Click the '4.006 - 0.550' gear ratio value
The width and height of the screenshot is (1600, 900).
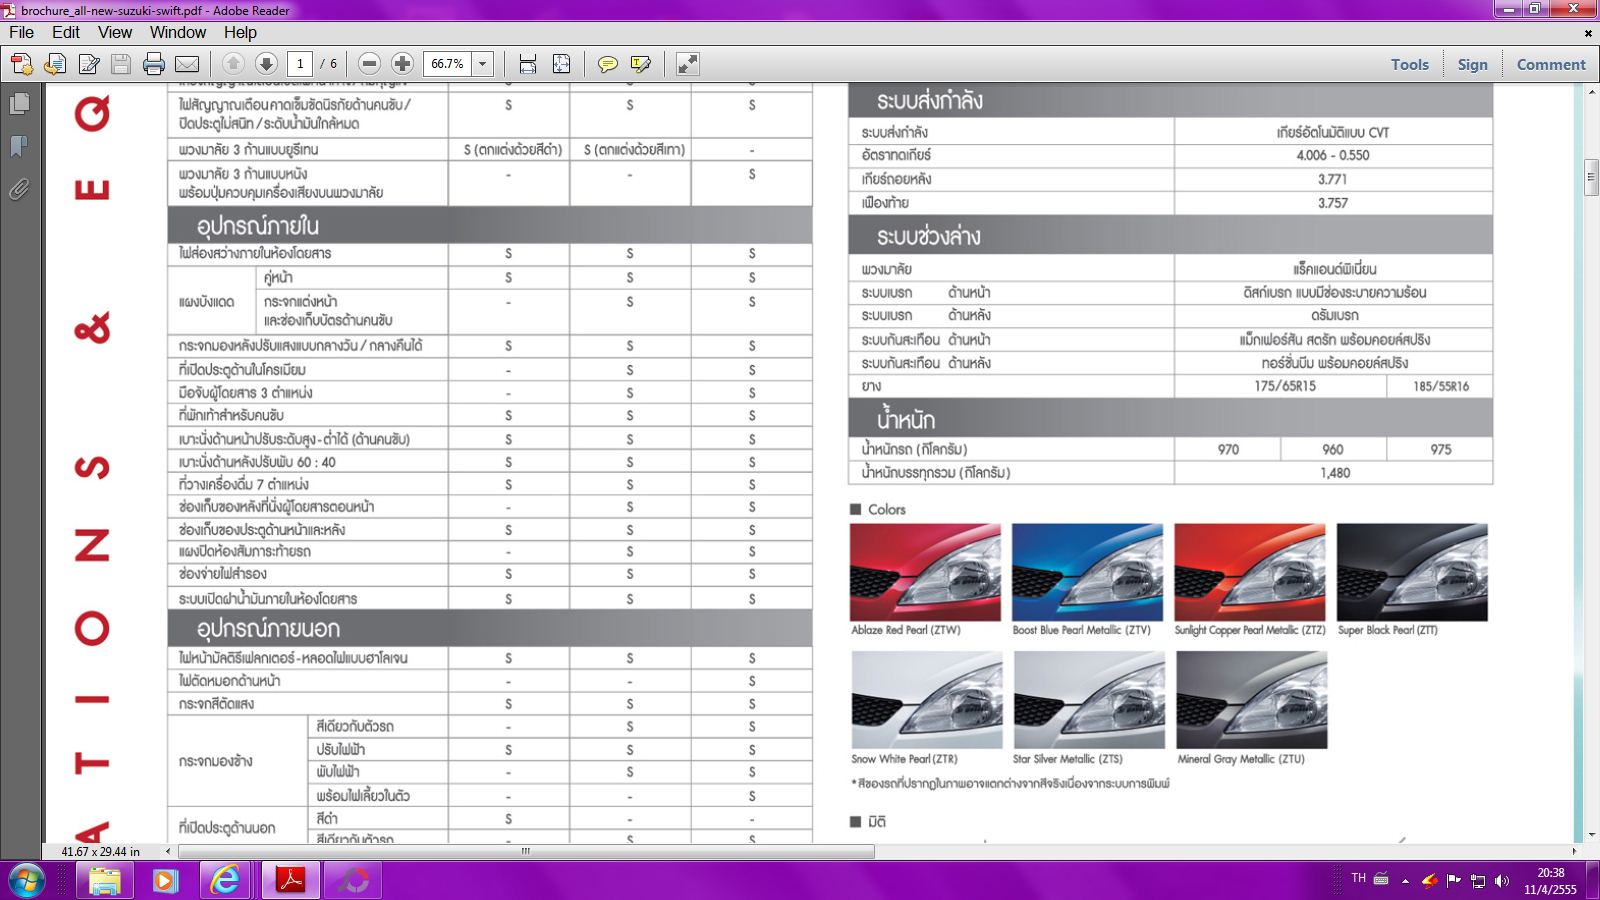pyautogui.click(x=1333, y=156)
